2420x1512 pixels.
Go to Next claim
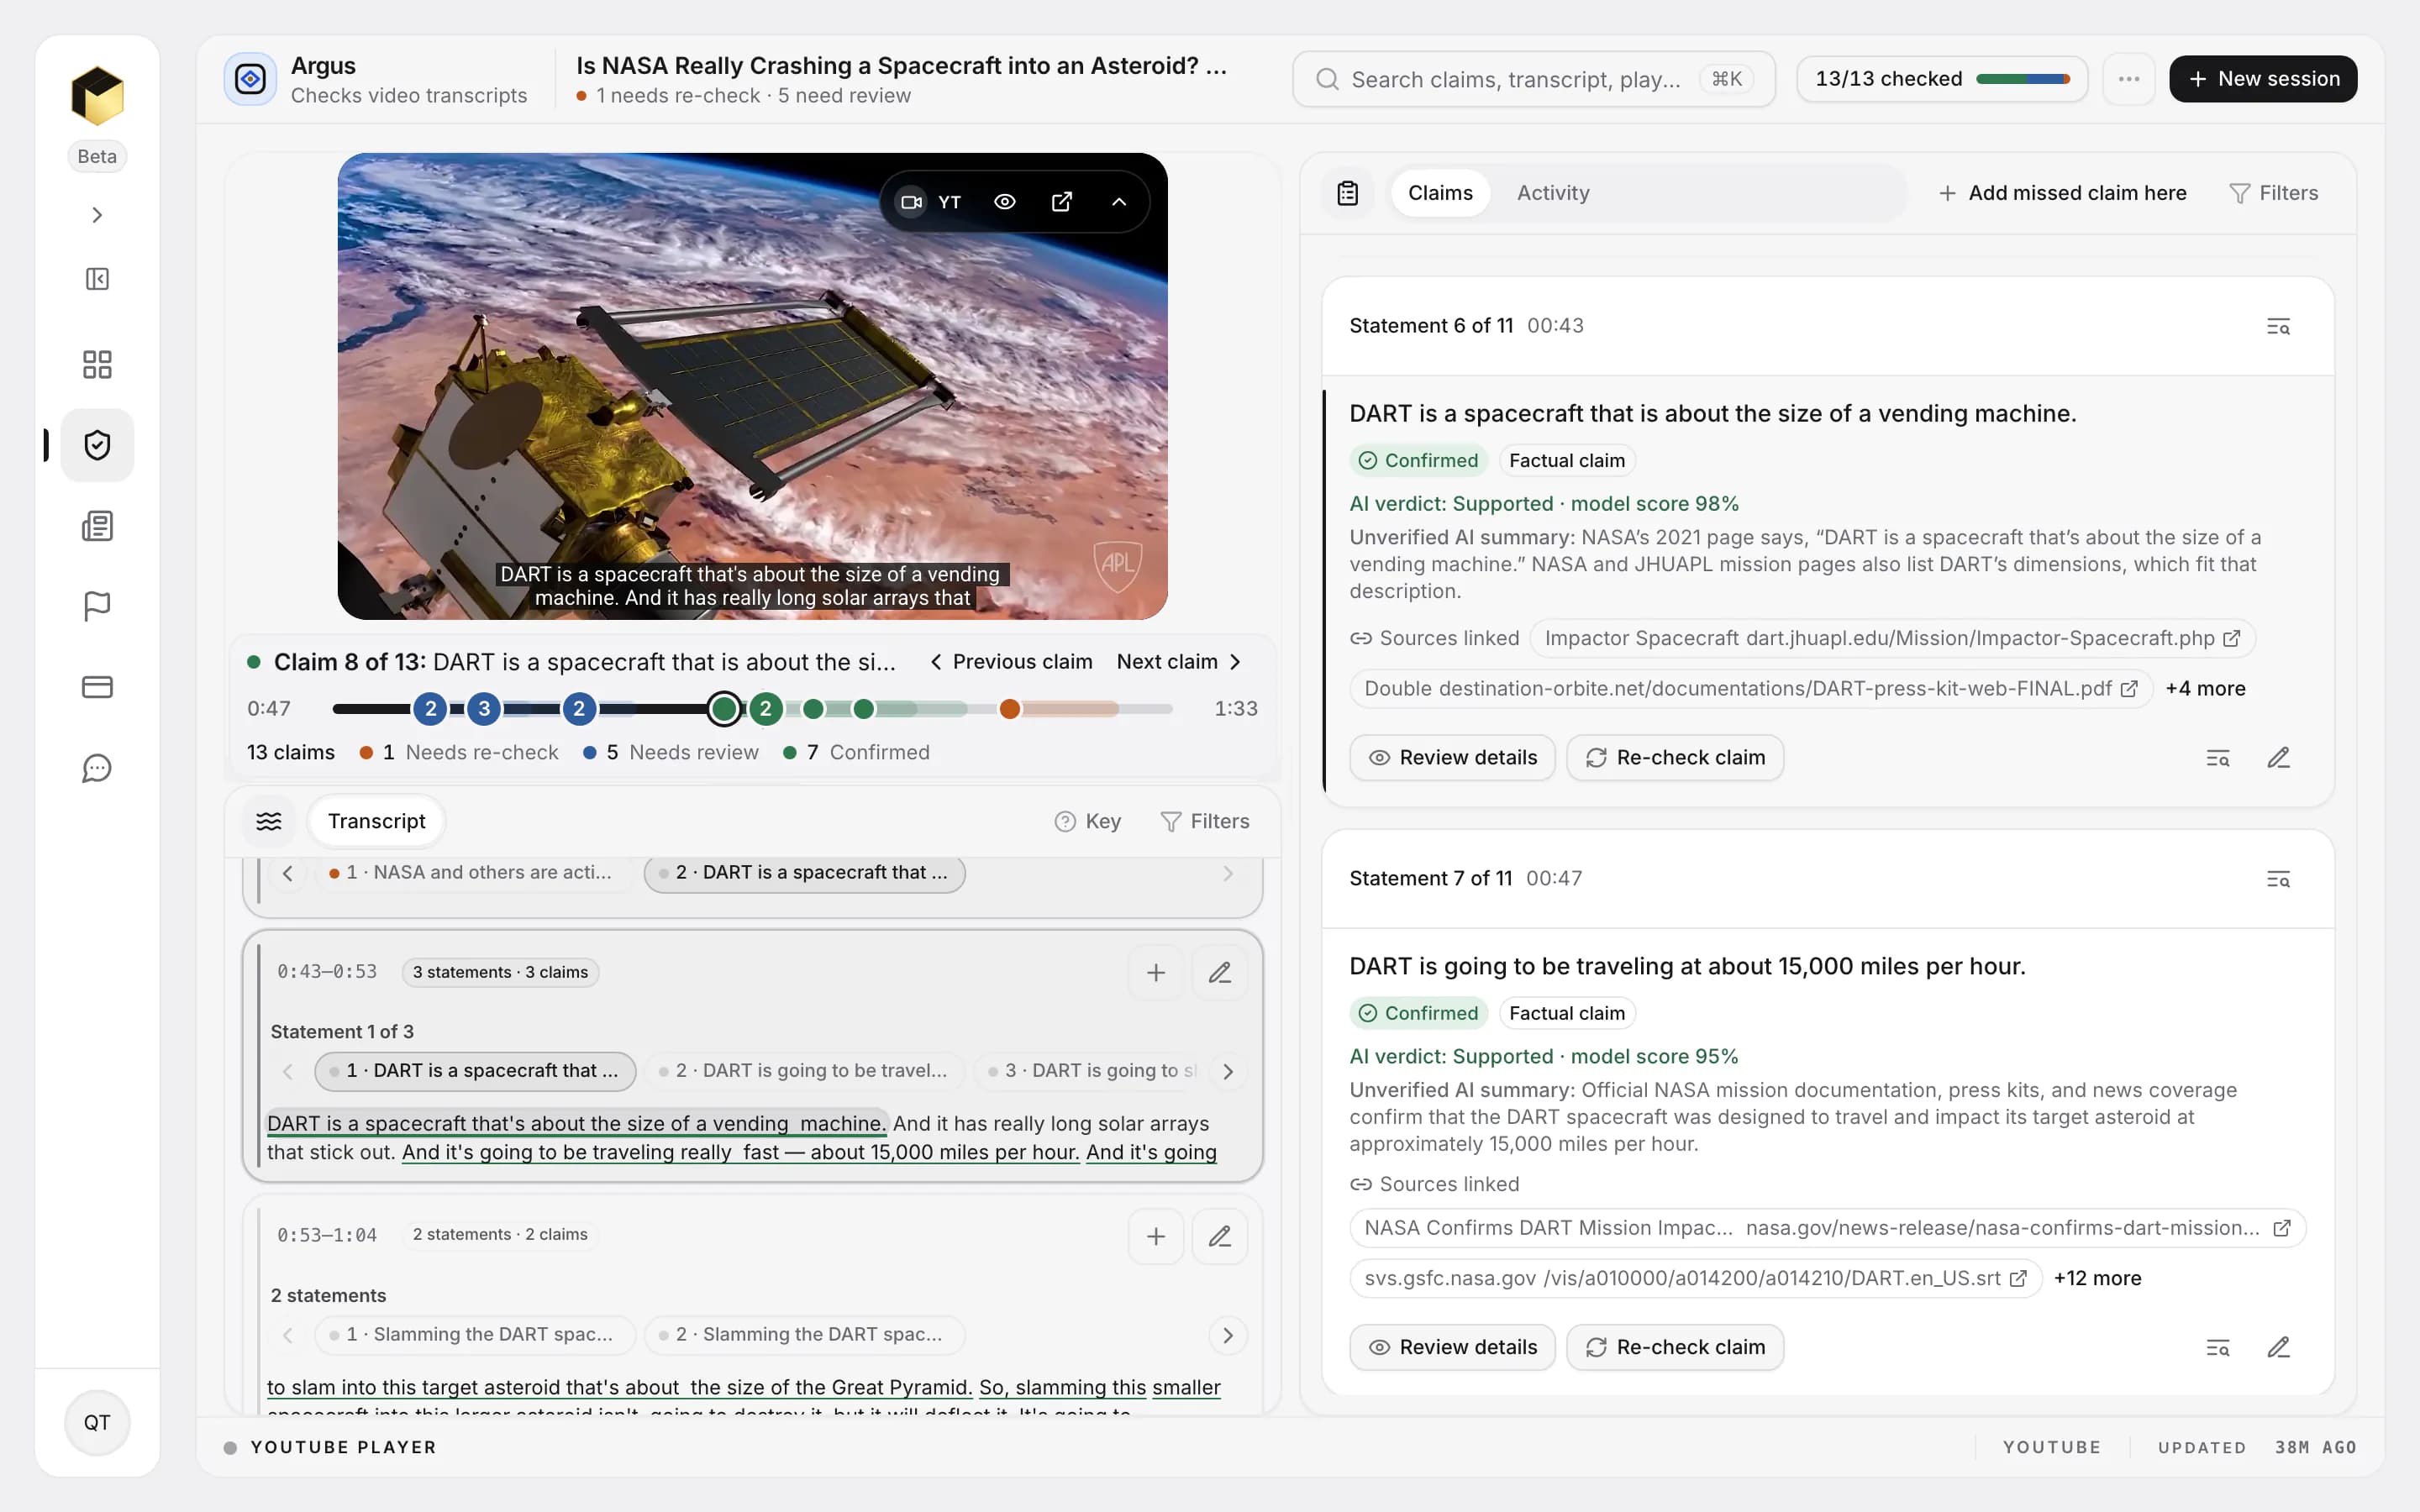coord(1179,662)
